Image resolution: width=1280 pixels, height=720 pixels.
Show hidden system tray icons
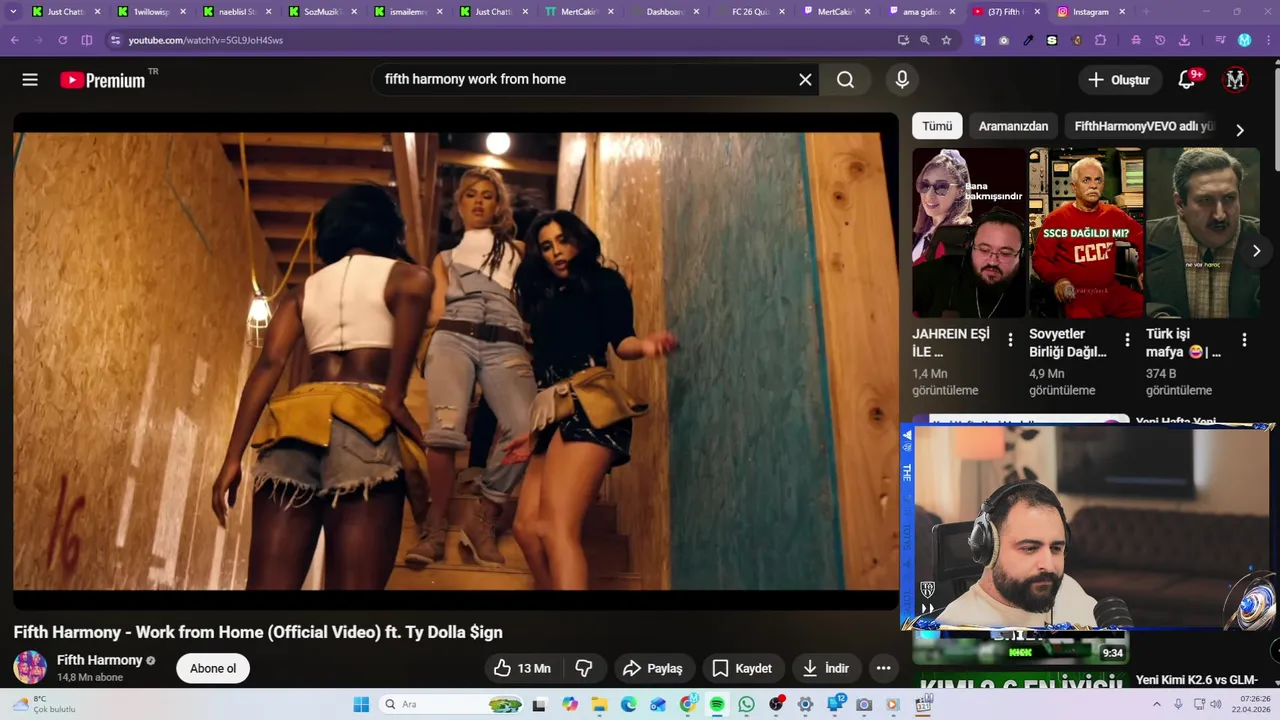click(1157, 704)
